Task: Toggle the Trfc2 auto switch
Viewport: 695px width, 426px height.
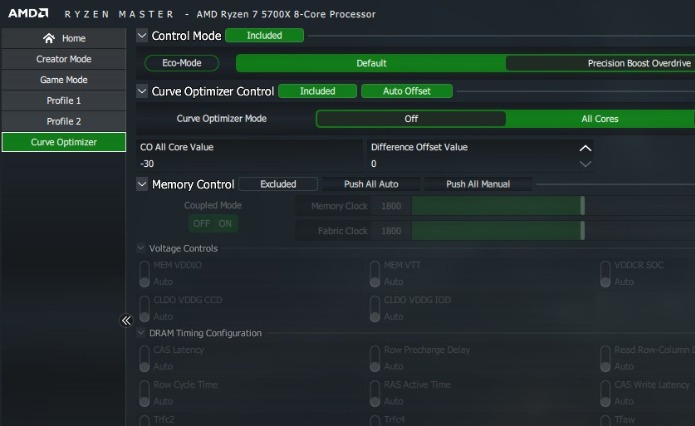Action: click(x=144, y=420)
